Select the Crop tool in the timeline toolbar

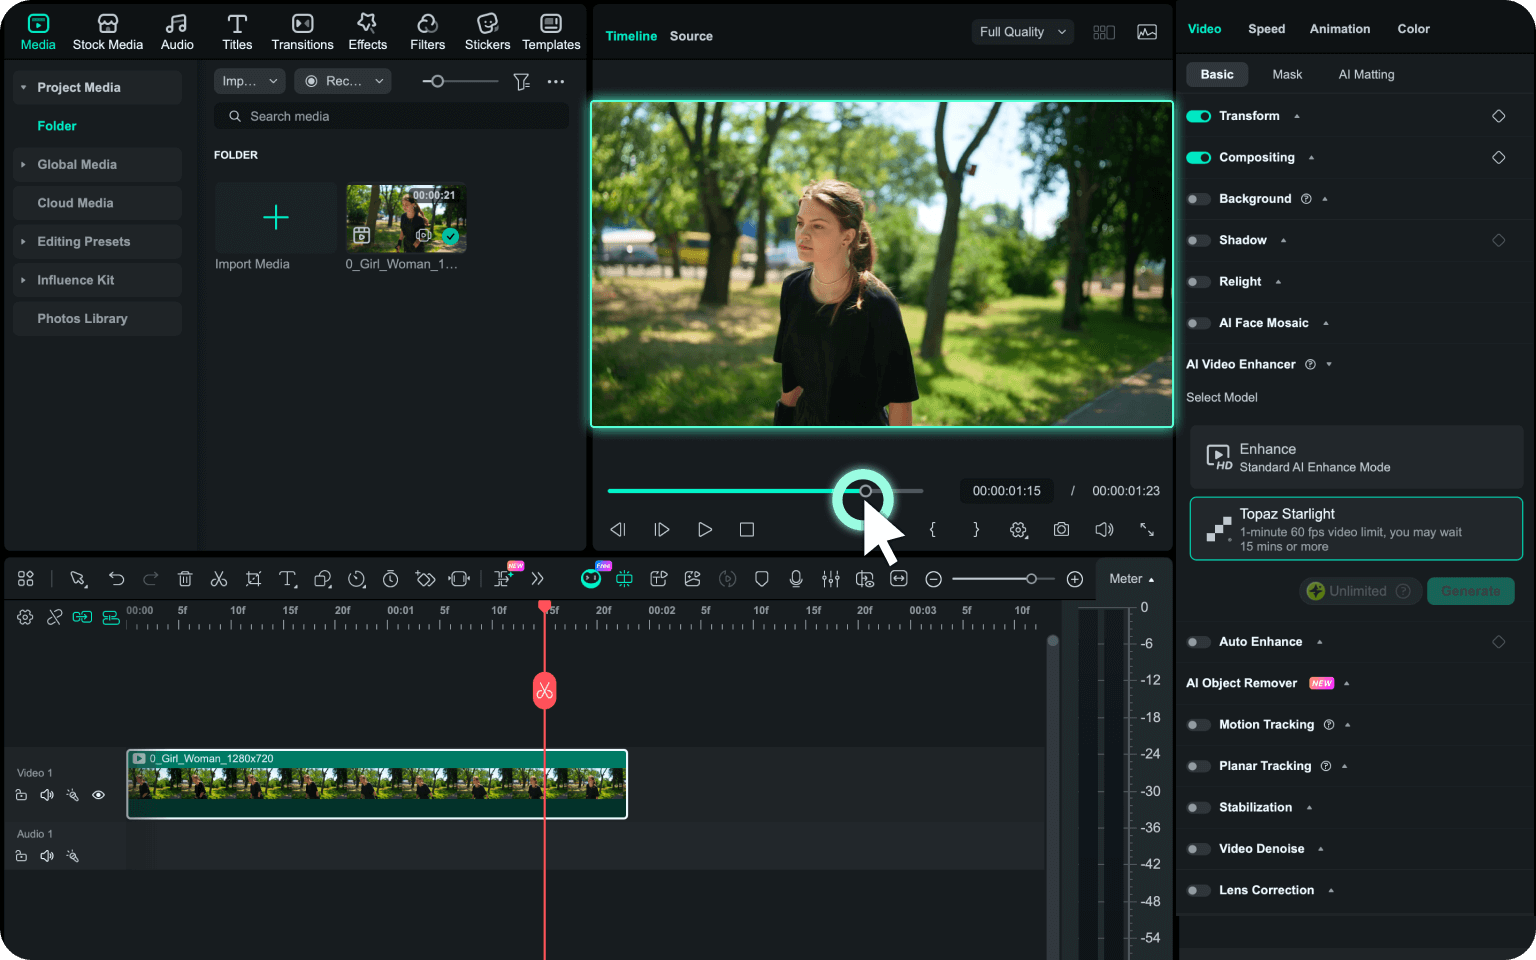(253, 578)
